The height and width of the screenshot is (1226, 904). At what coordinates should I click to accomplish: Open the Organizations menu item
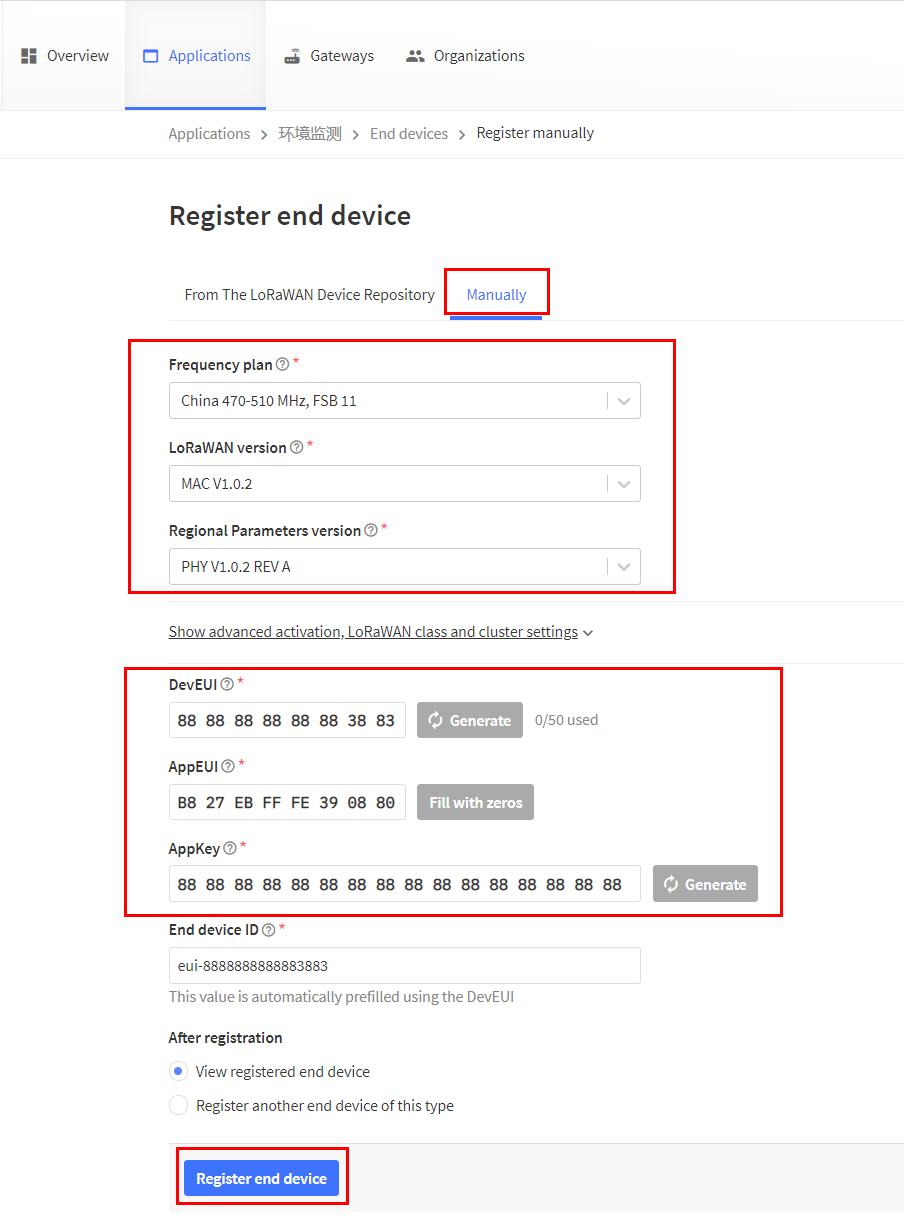click(465, 56)
